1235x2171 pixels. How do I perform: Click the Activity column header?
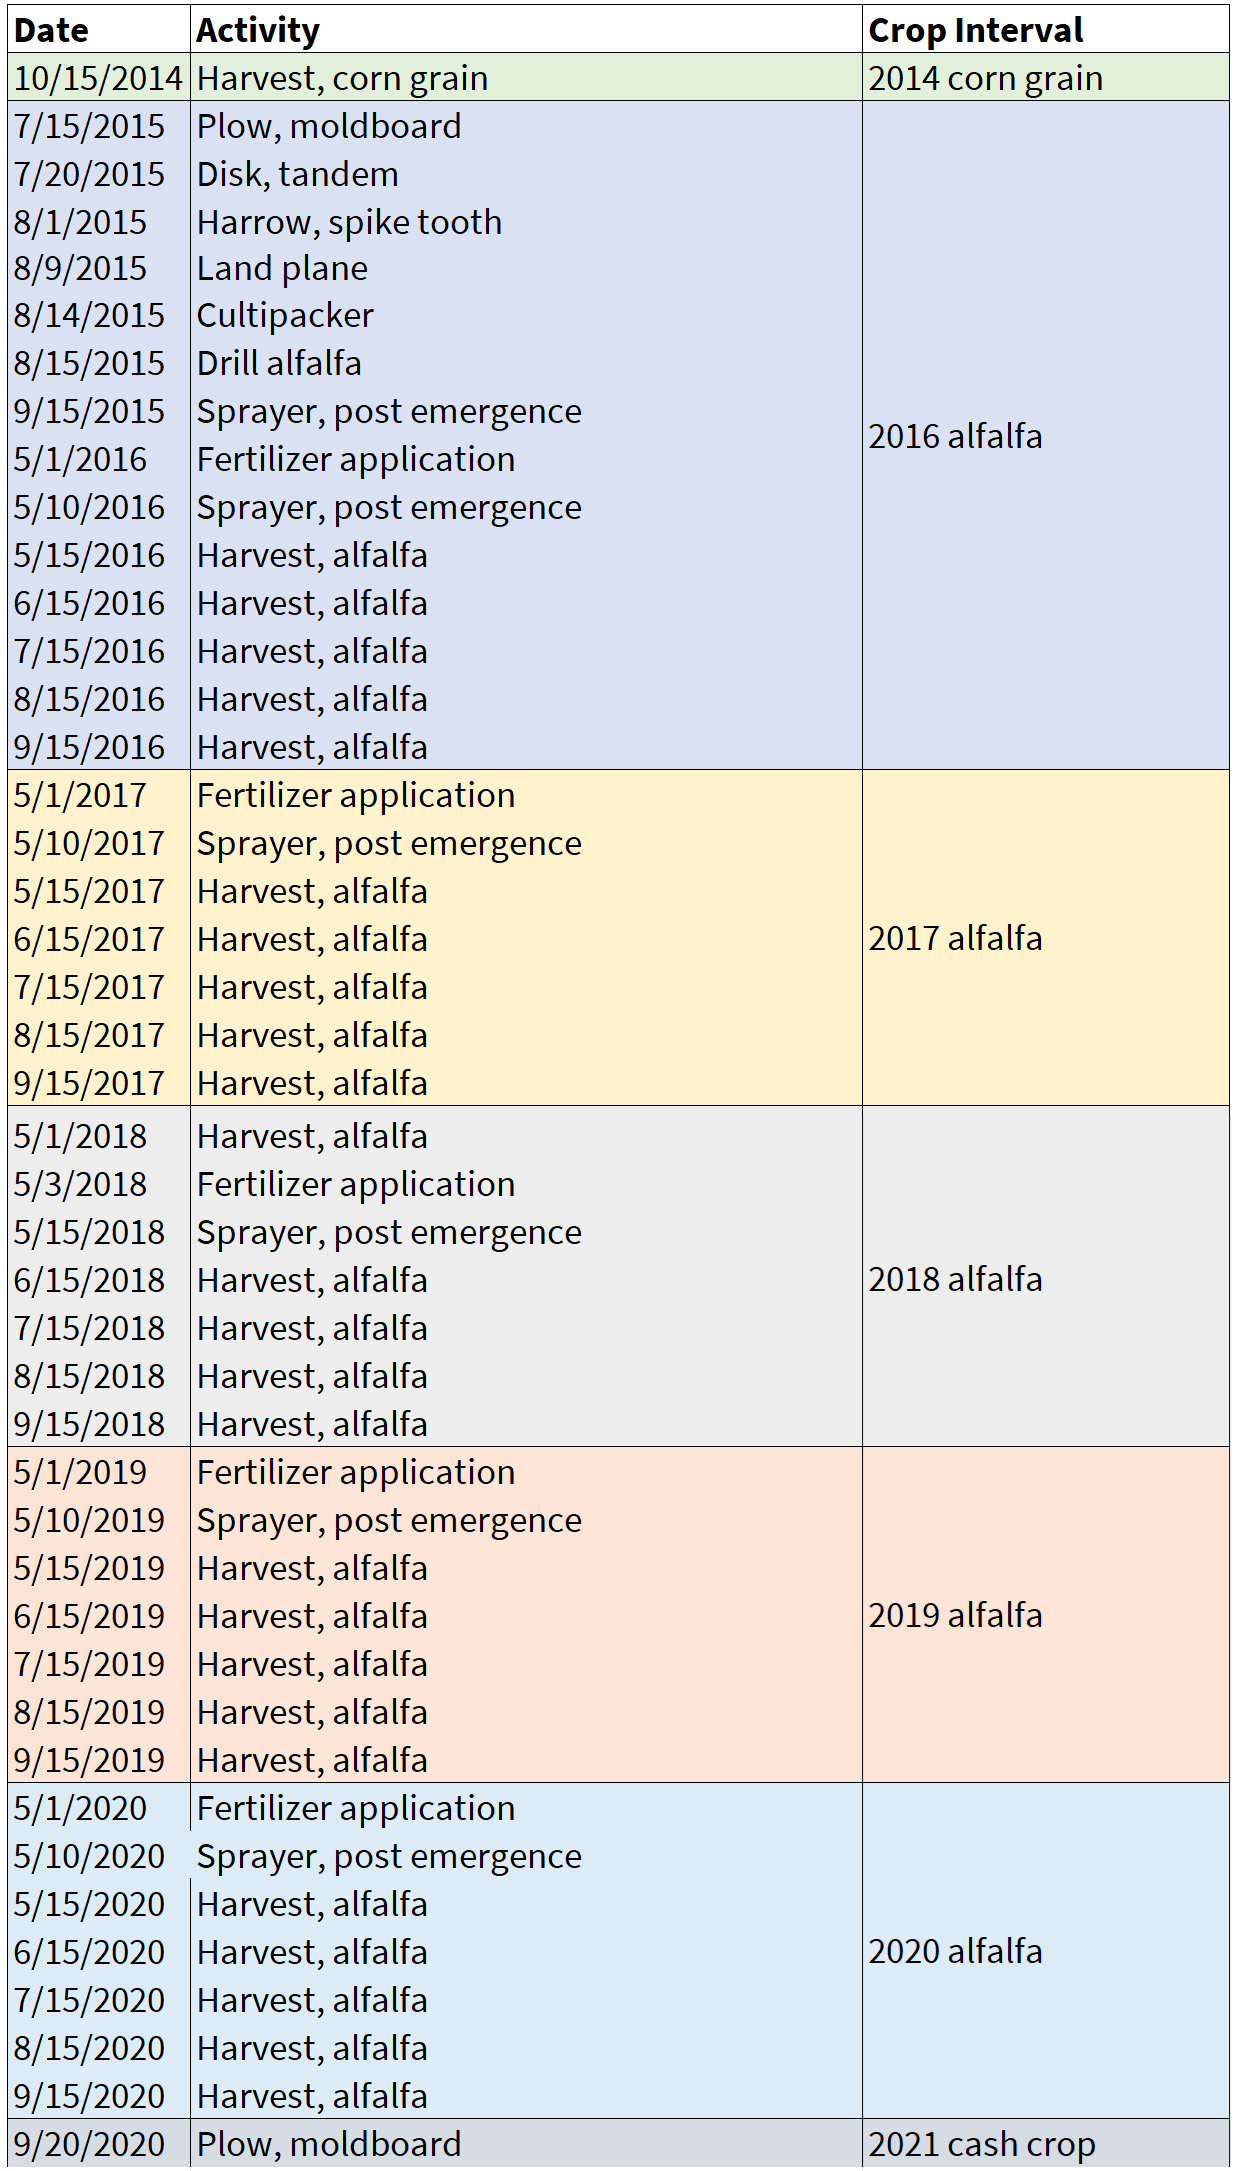[x=258, y=30]
